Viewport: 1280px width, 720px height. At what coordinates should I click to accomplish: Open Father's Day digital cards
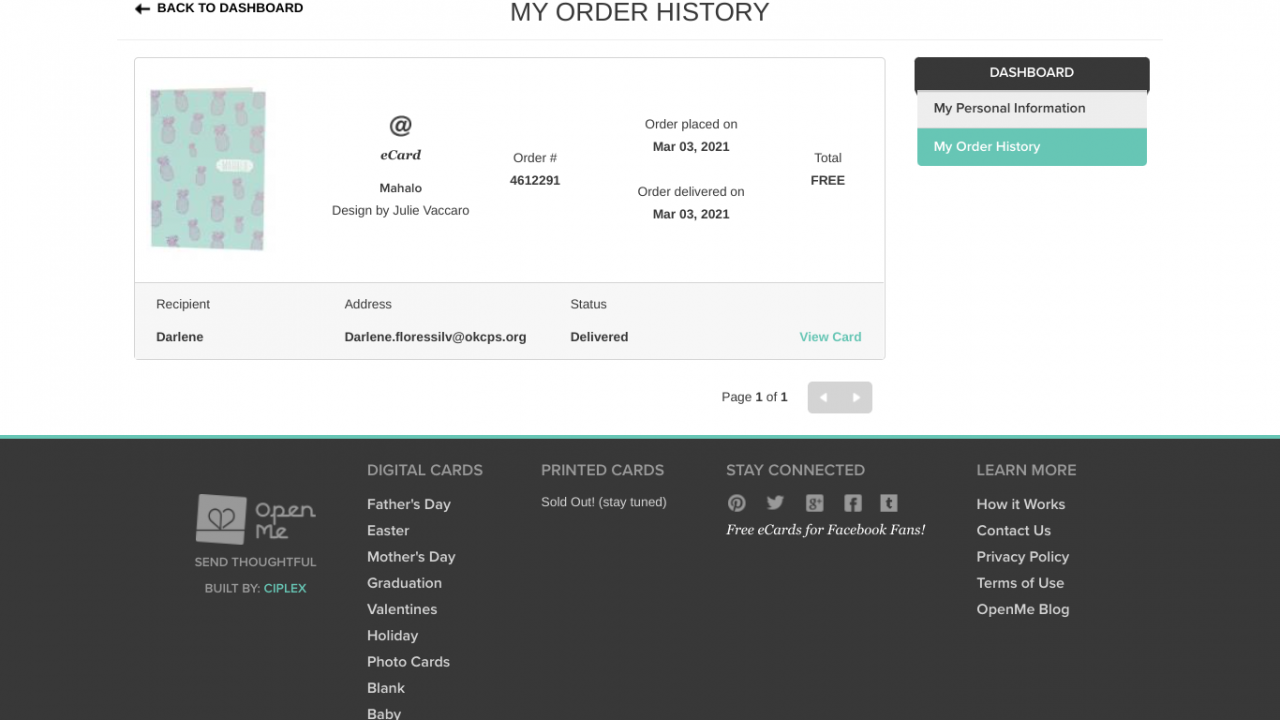[409, 504]
